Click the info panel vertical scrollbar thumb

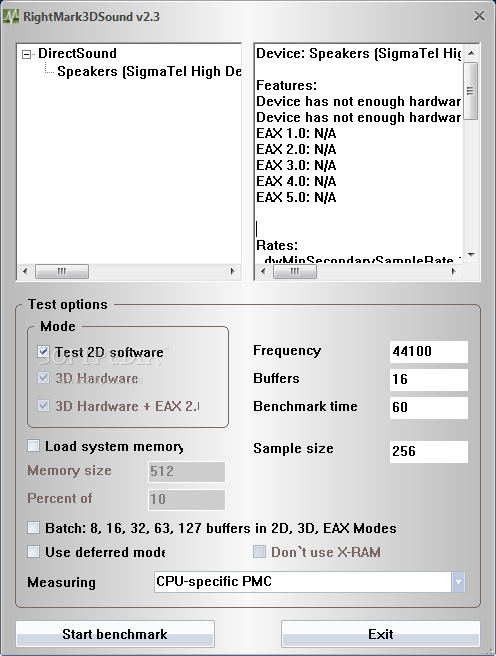pyautogui.click(x=471, y=91)
